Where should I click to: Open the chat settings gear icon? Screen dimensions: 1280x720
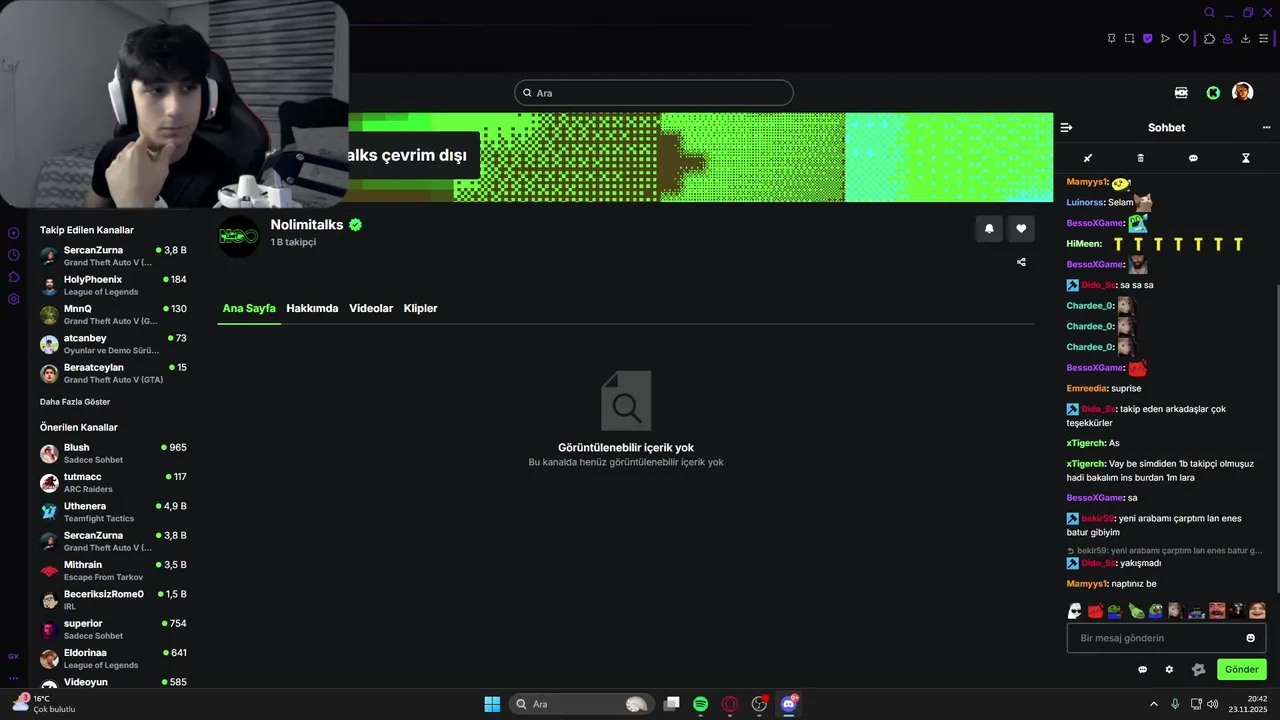pos(1170,669)
